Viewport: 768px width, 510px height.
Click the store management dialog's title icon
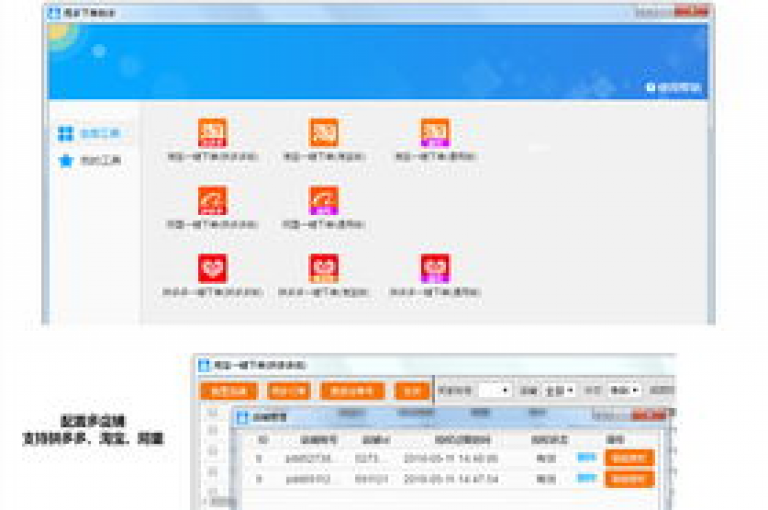(x=242, y=417)
